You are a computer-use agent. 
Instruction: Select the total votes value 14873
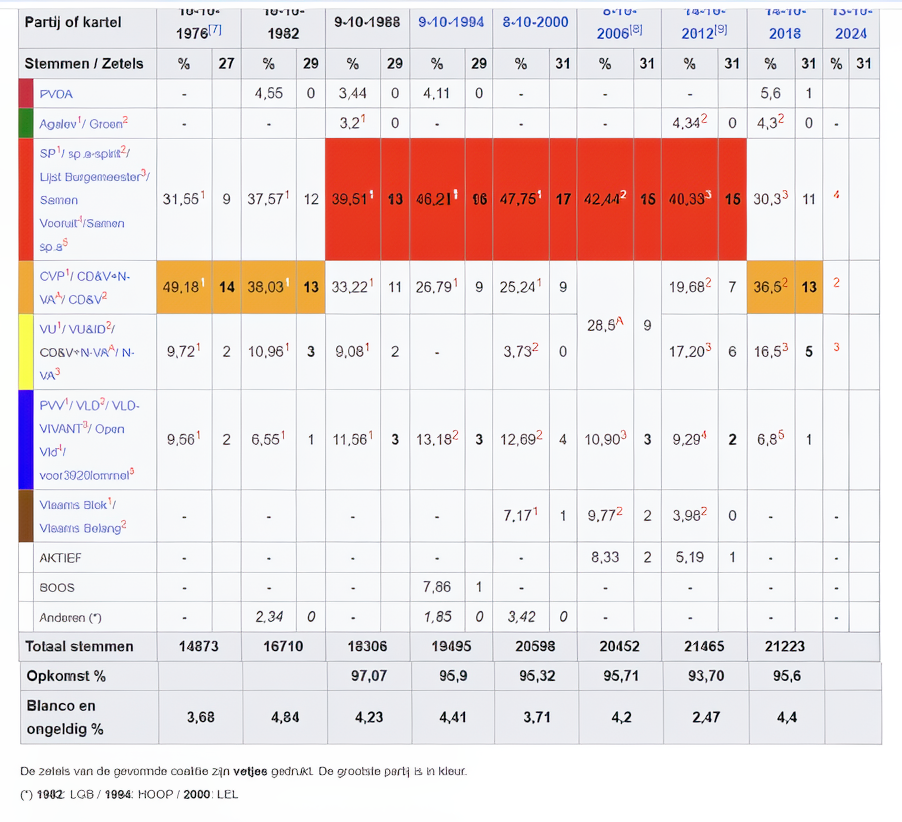click(199, 647)
